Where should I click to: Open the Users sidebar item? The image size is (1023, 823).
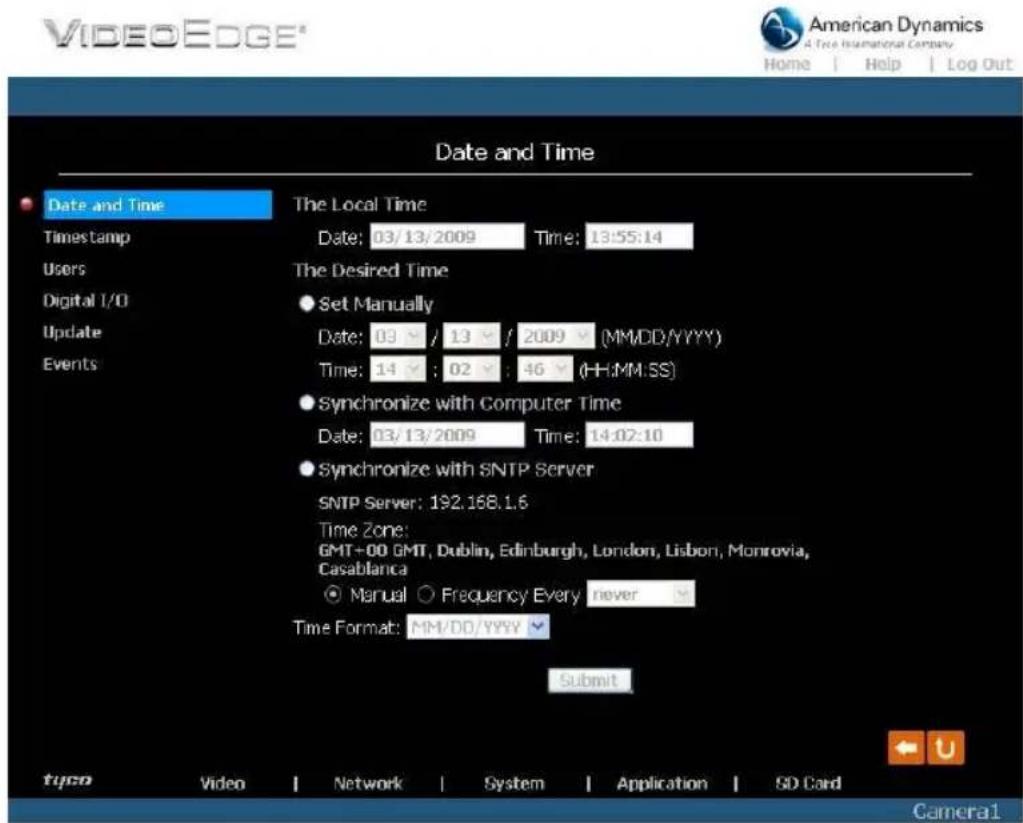click(64, 269)
